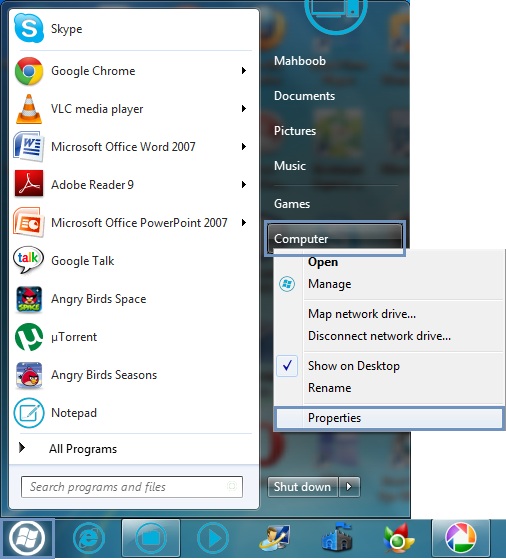The width and height of the screenshot is (506, 559).
Task: Expand Google Chrome jump list arrow
Action: pos(244,71)
